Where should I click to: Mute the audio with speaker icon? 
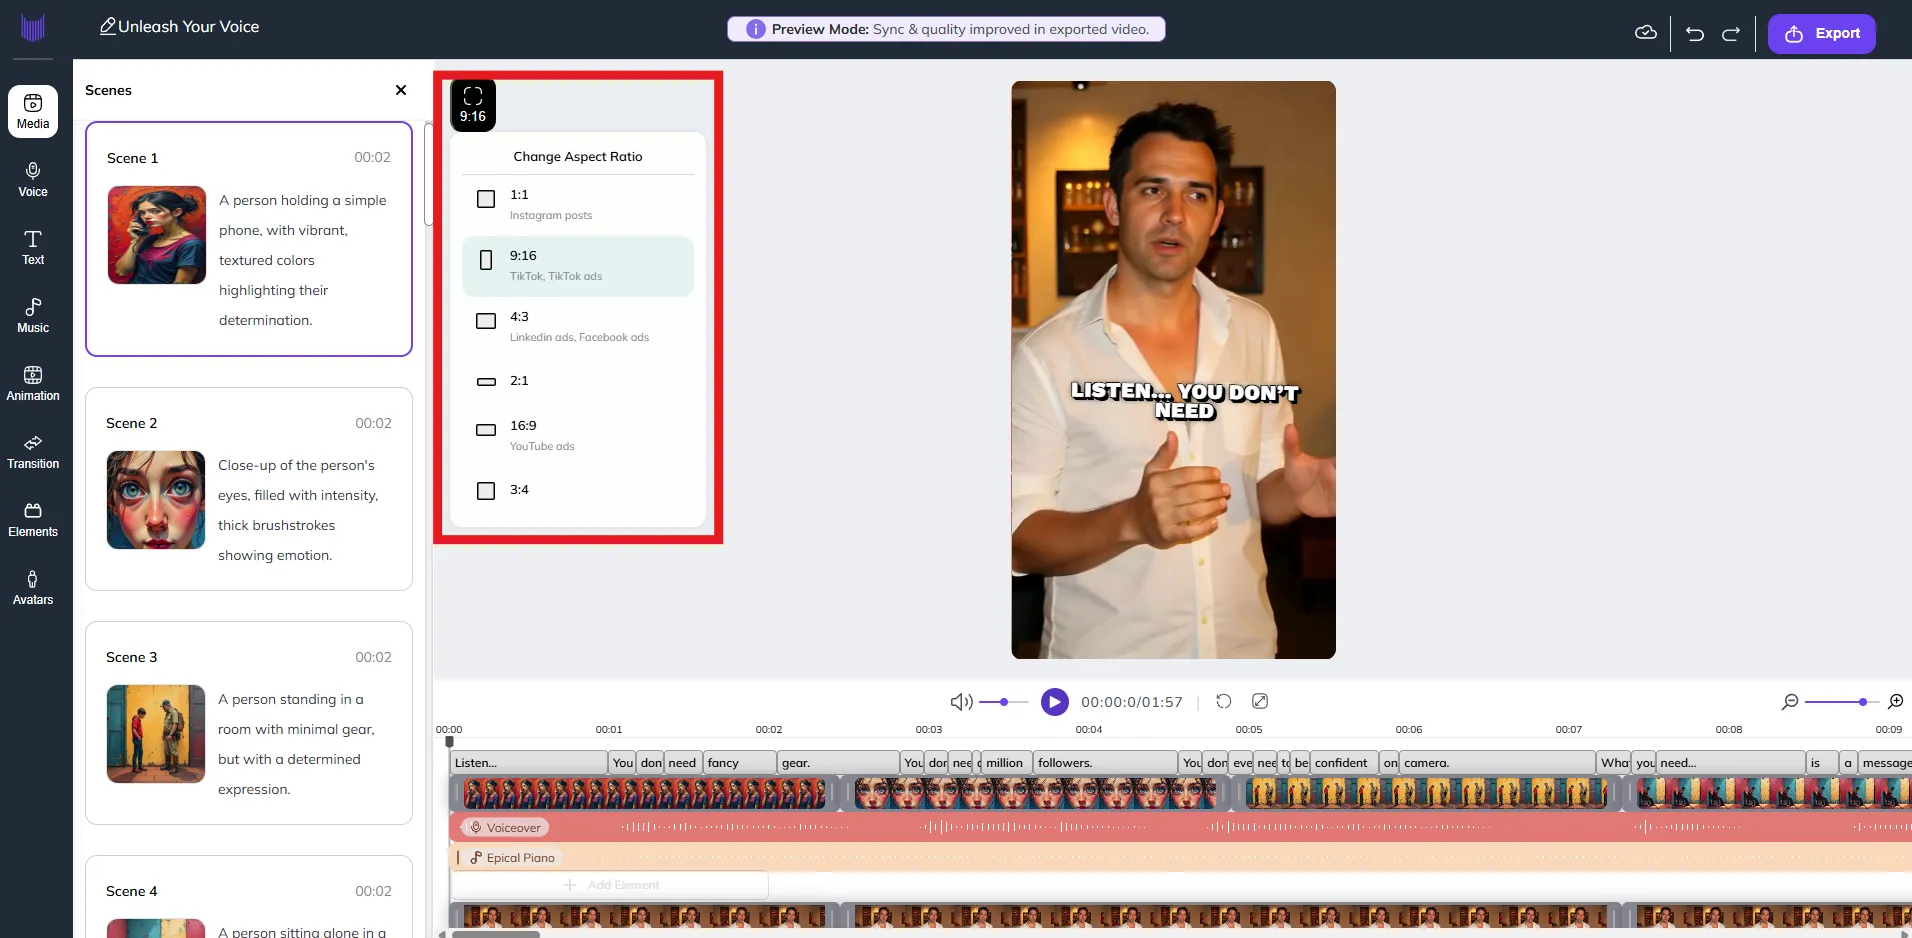(x=961, y=702)
